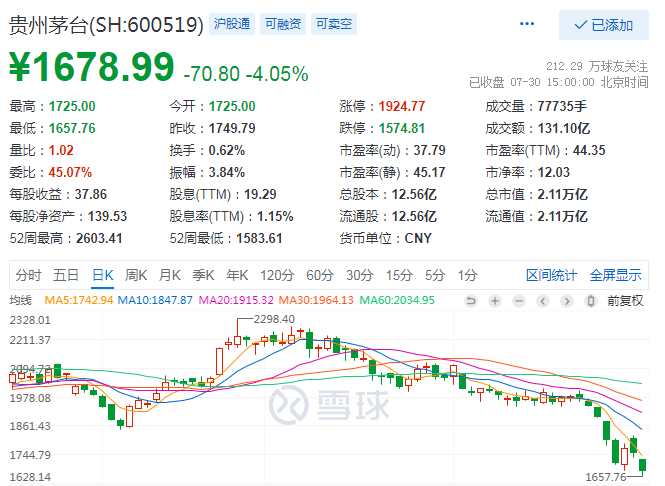Click the 2298.40 high marker on chart
Image resolution: width=665 pixels, height=486 pixels.
point(274,319)
